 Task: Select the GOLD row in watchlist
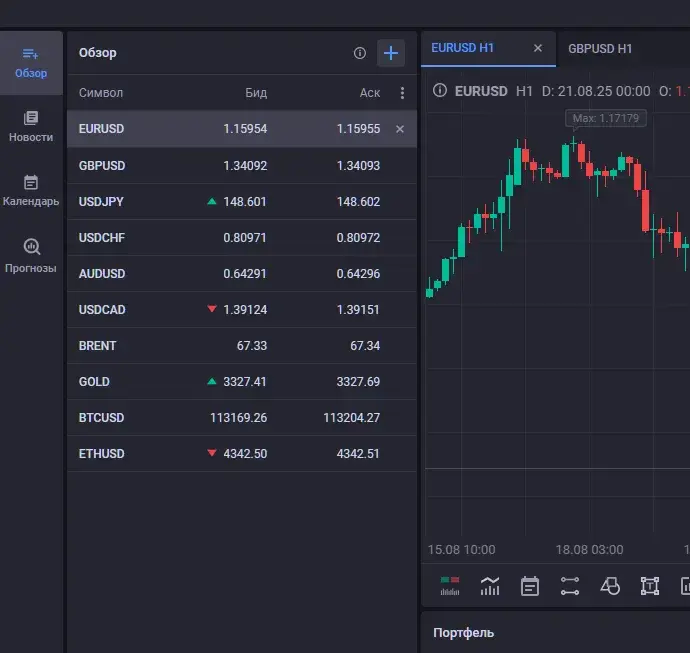[242, 382]
